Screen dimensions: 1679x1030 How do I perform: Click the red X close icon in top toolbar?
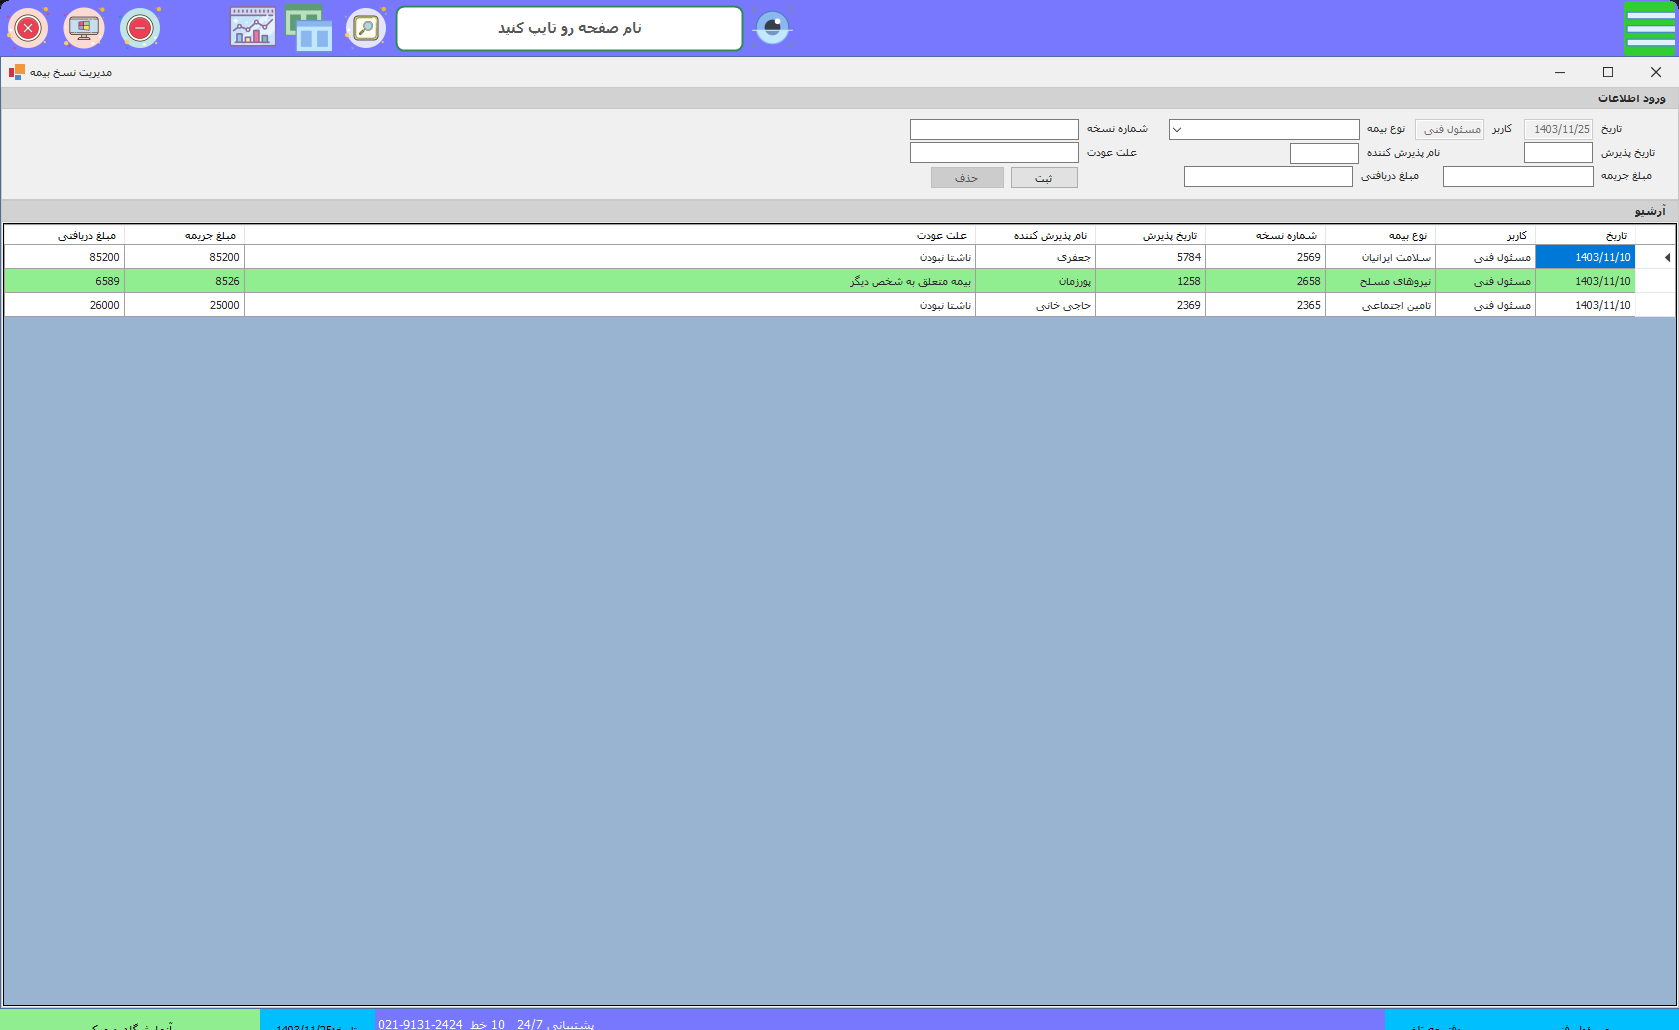(28, 28)
